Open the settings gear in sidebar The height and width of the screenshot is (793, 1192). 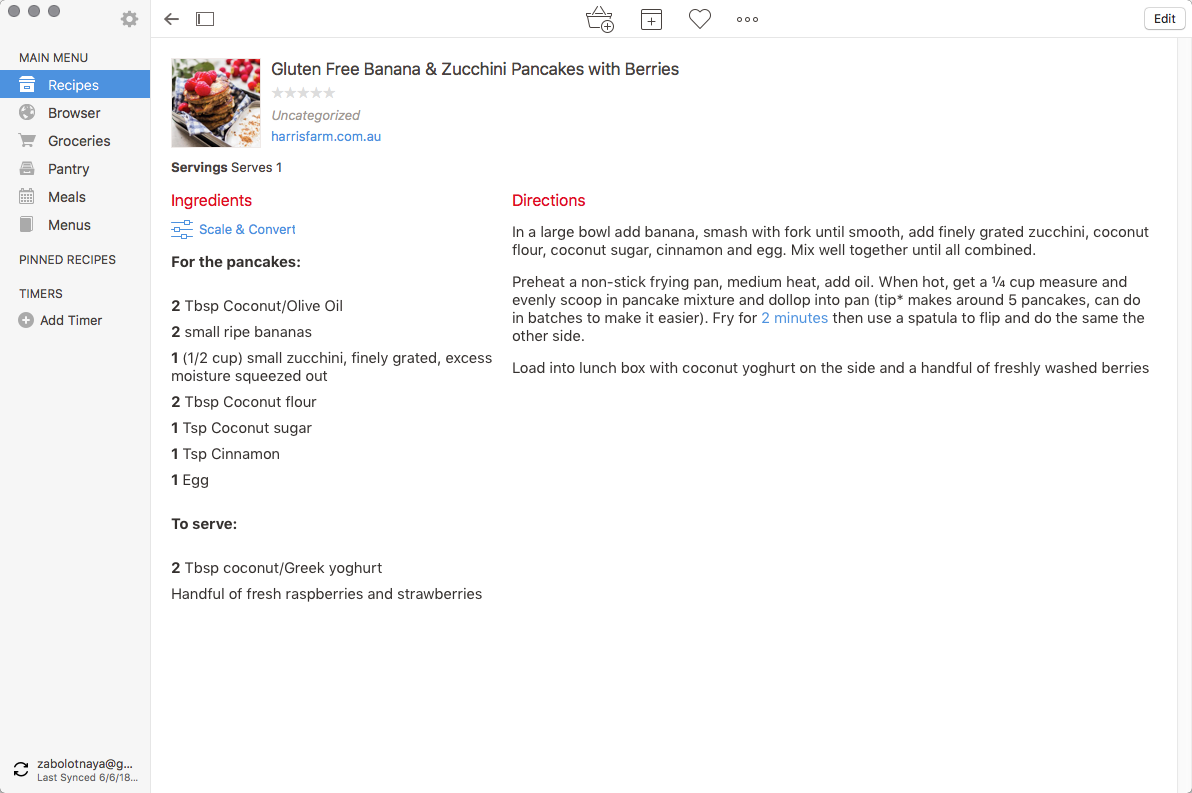(129, 19)
